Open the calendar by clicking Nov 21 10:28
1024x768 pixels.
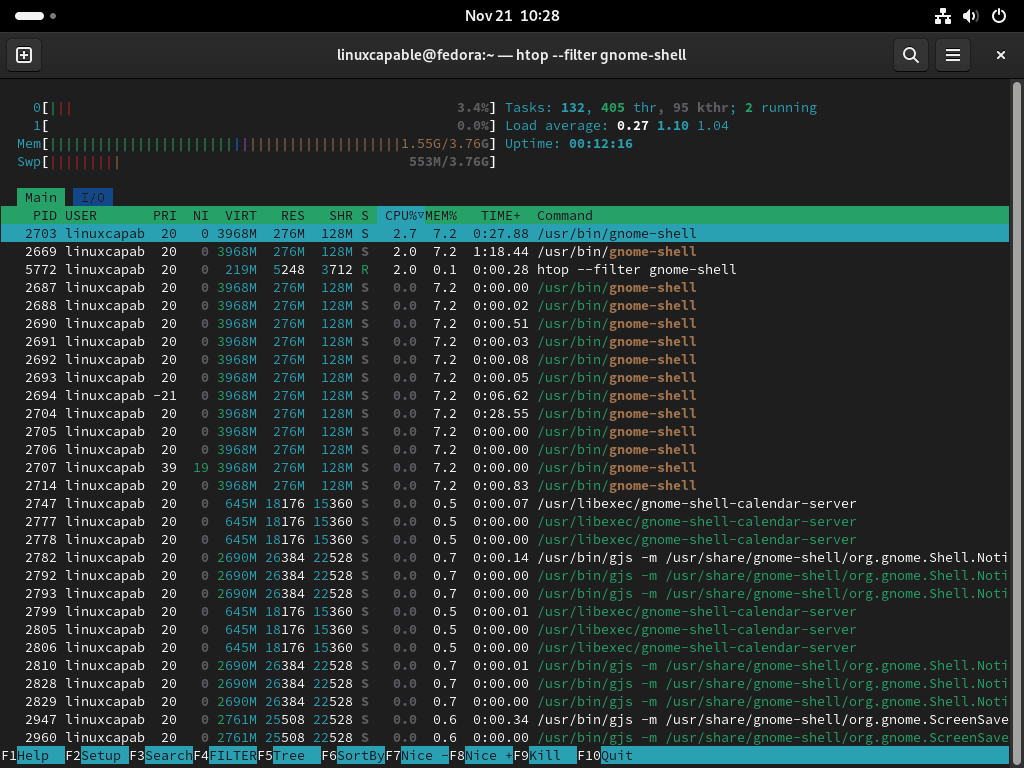coord(512,16)
